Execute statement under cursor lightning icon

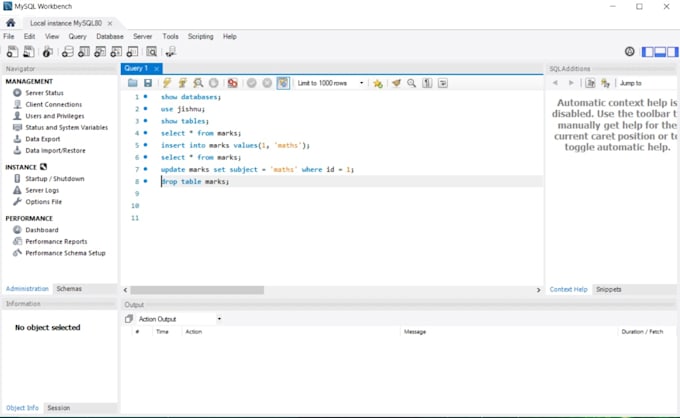pos(183,83)
